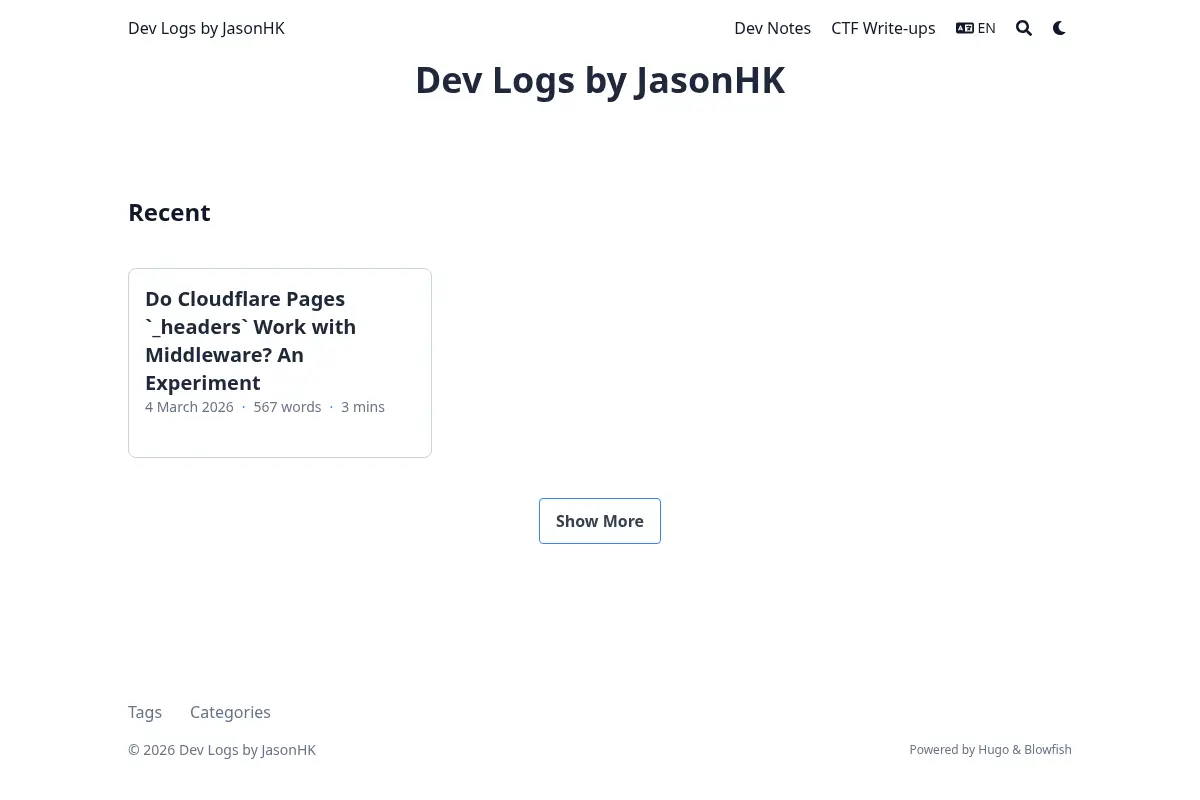This screenshot has height=800, width=1200.
Task: Open the Tags footer link
Action: 145,712
